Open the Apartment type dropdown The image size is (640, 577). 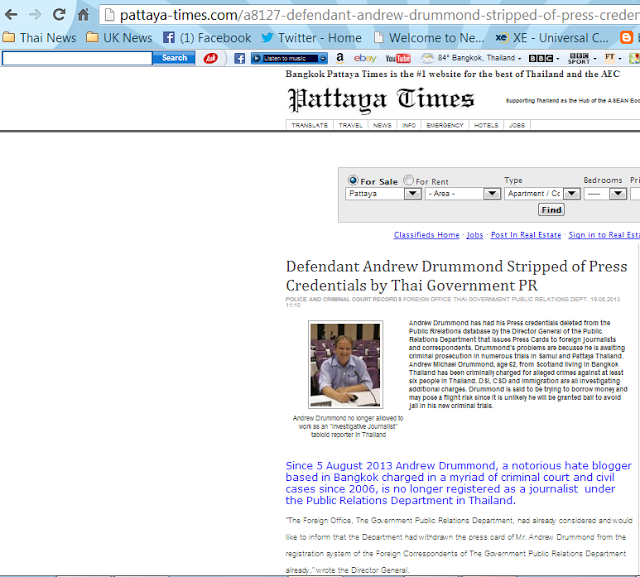[542, 193]
